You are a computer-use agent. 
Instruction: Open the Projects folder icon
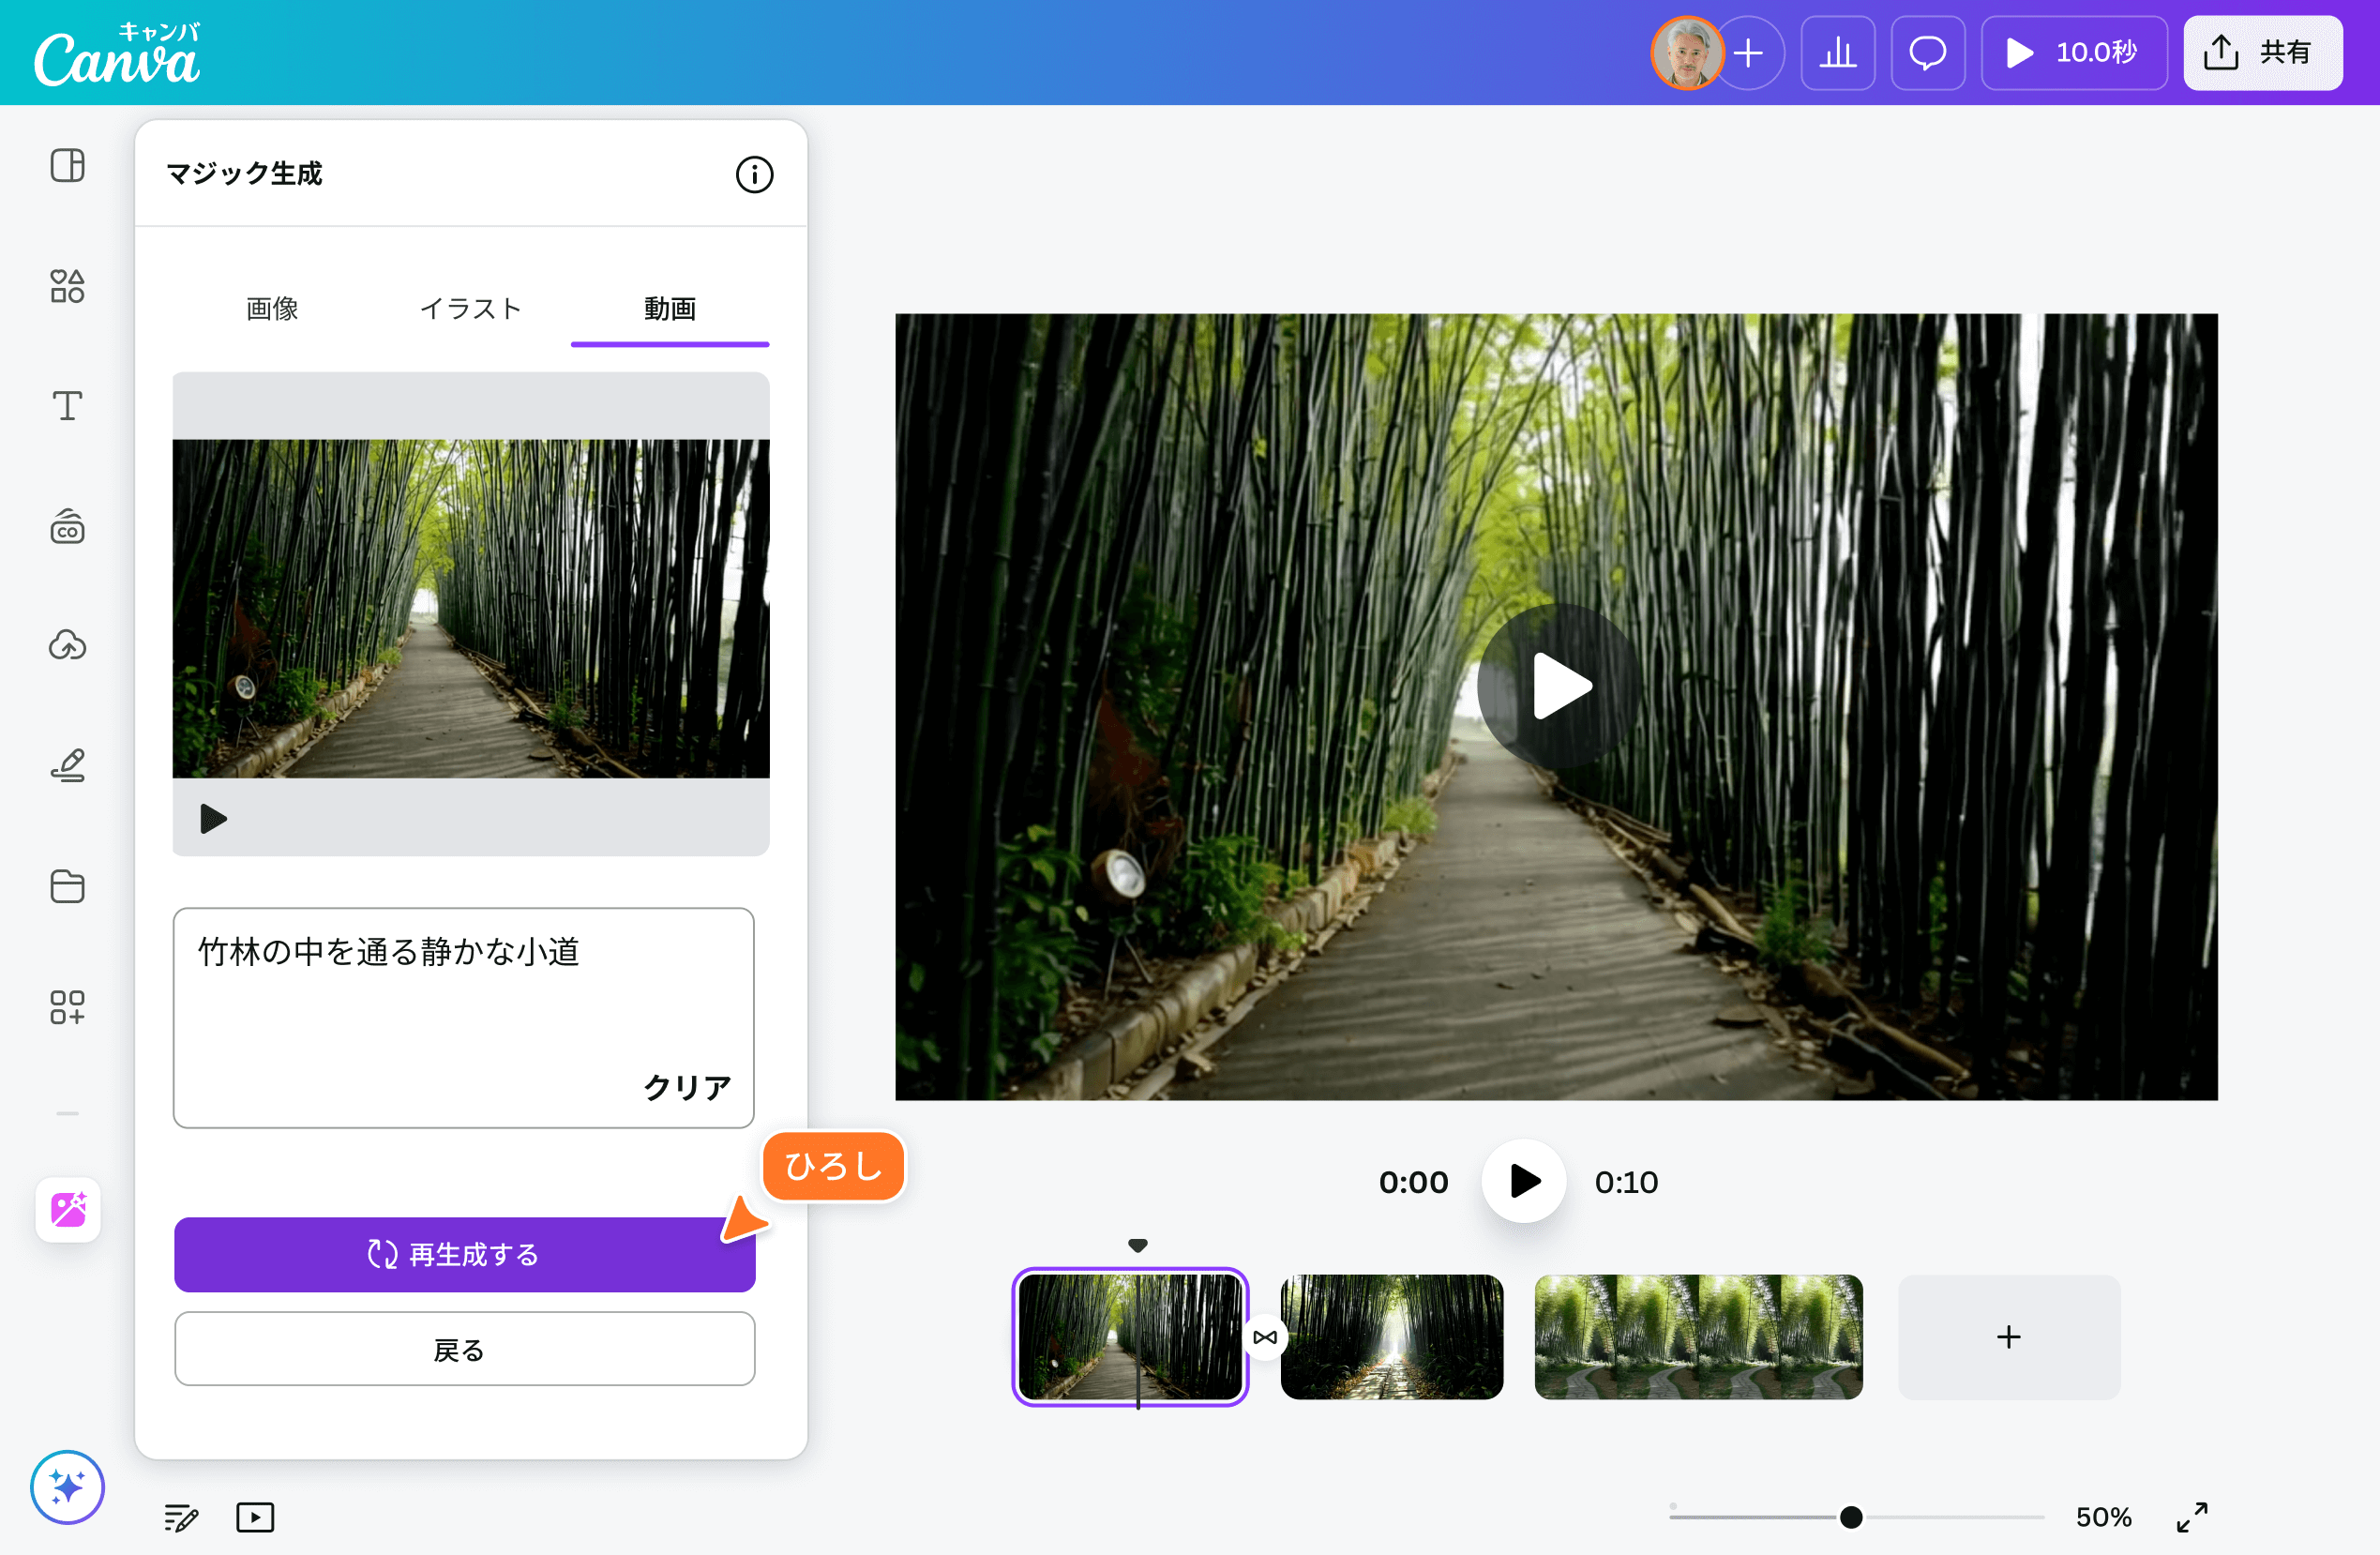pos(67,886)
